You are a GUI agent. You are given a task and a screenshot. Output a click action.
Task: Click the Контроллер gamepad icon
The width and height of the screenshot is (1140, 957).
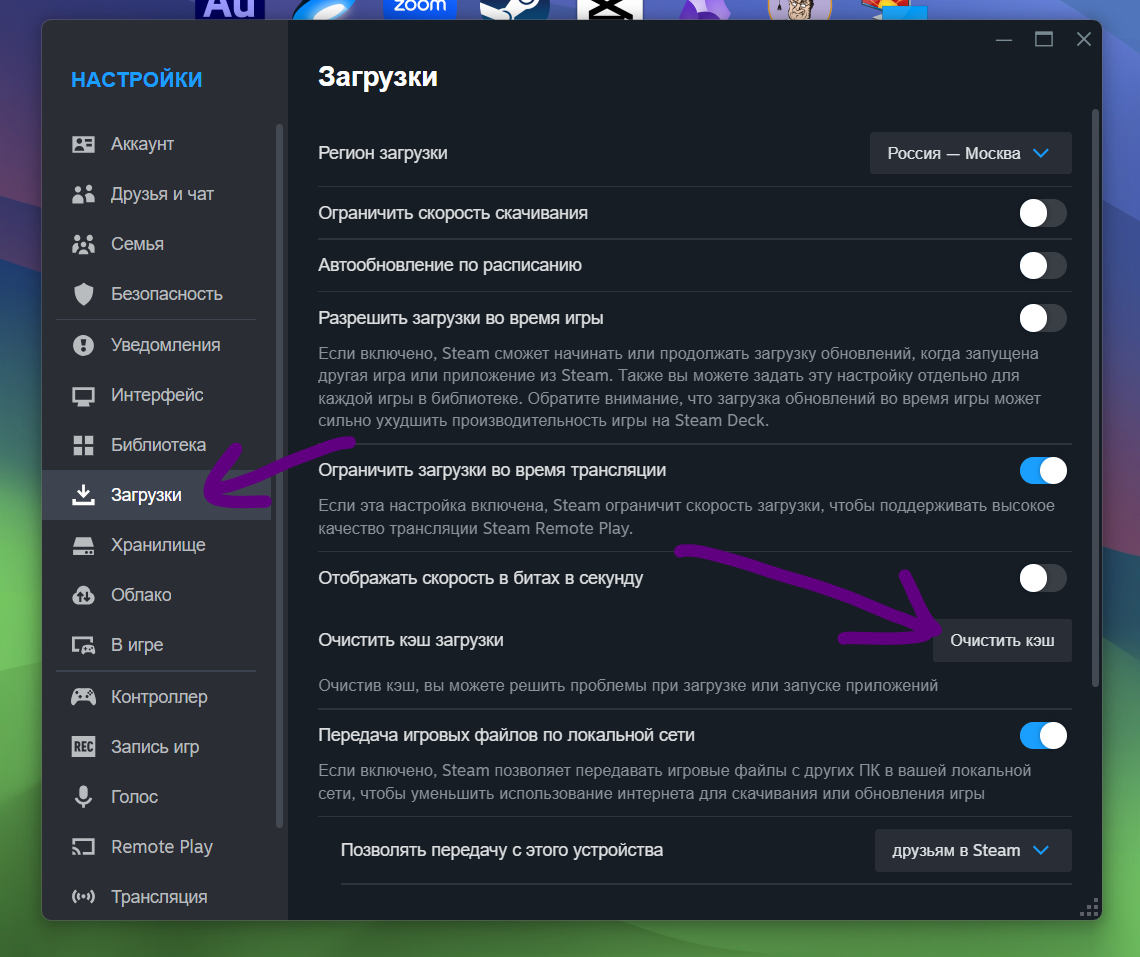tap(84, 697)
